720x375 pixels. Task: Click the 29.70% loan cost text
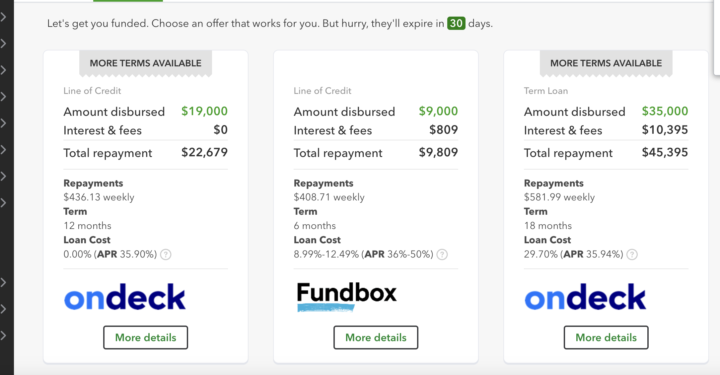tap(540, 254)
